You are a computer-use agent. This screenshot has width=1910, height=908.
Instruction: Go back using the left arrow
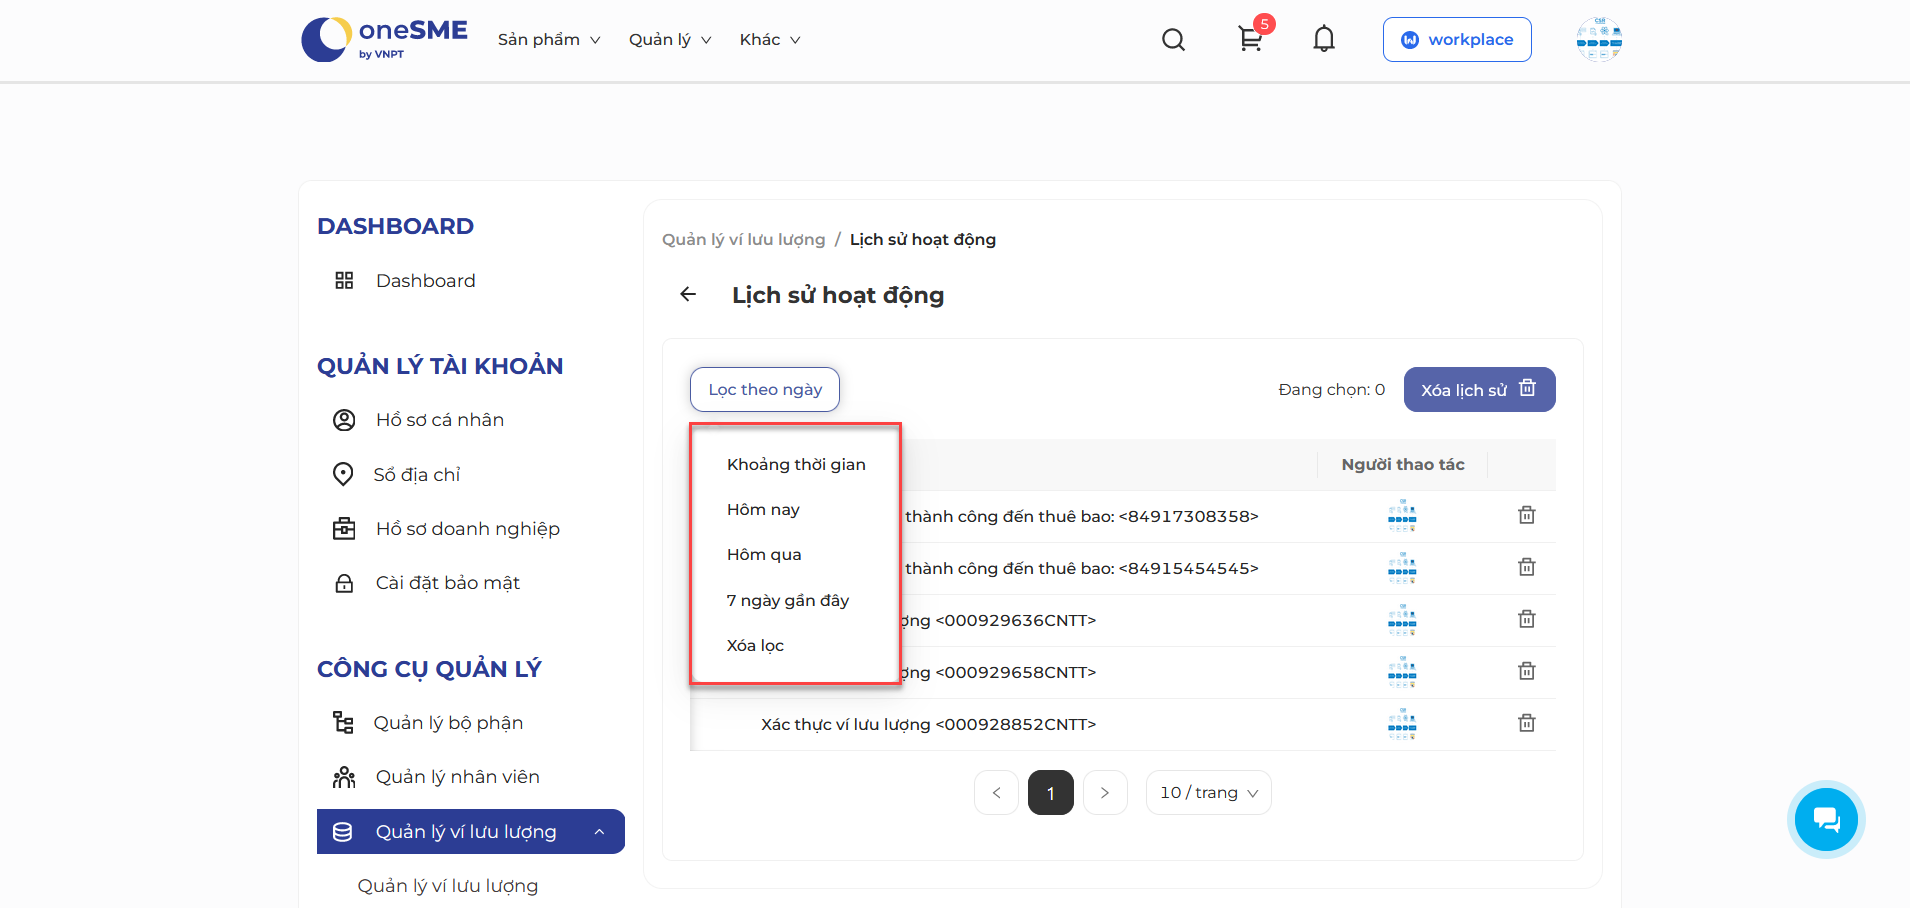[688, 294]
